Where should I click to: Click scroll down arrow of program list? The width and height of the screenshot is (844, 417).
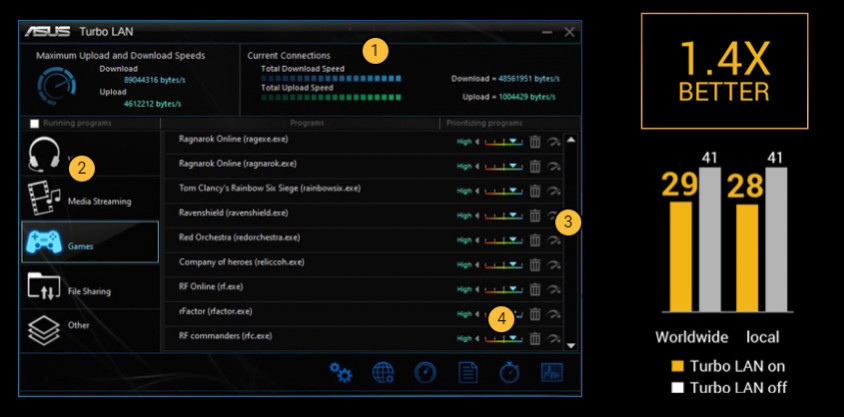(571, 345)
